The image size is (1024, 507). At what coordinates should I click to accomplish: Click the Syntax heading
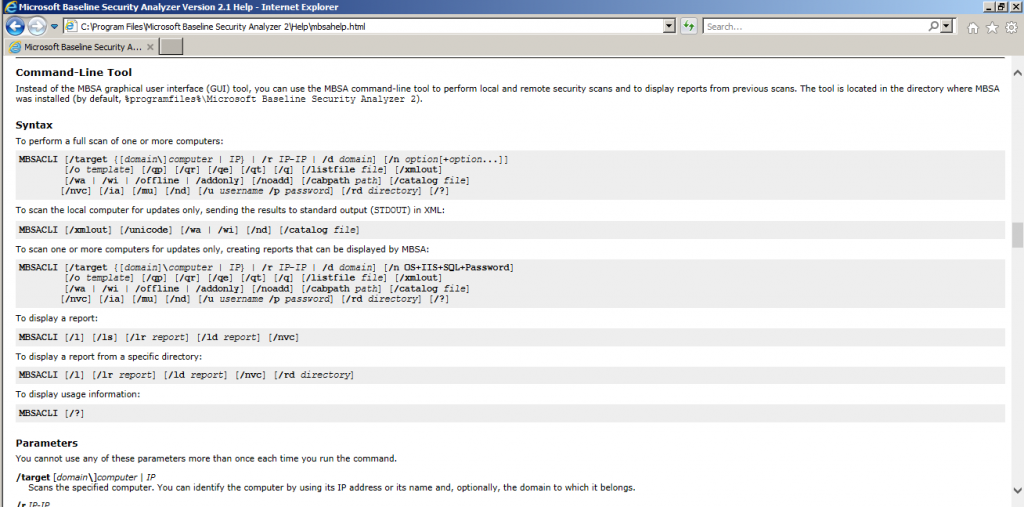(x=34, y=125)
